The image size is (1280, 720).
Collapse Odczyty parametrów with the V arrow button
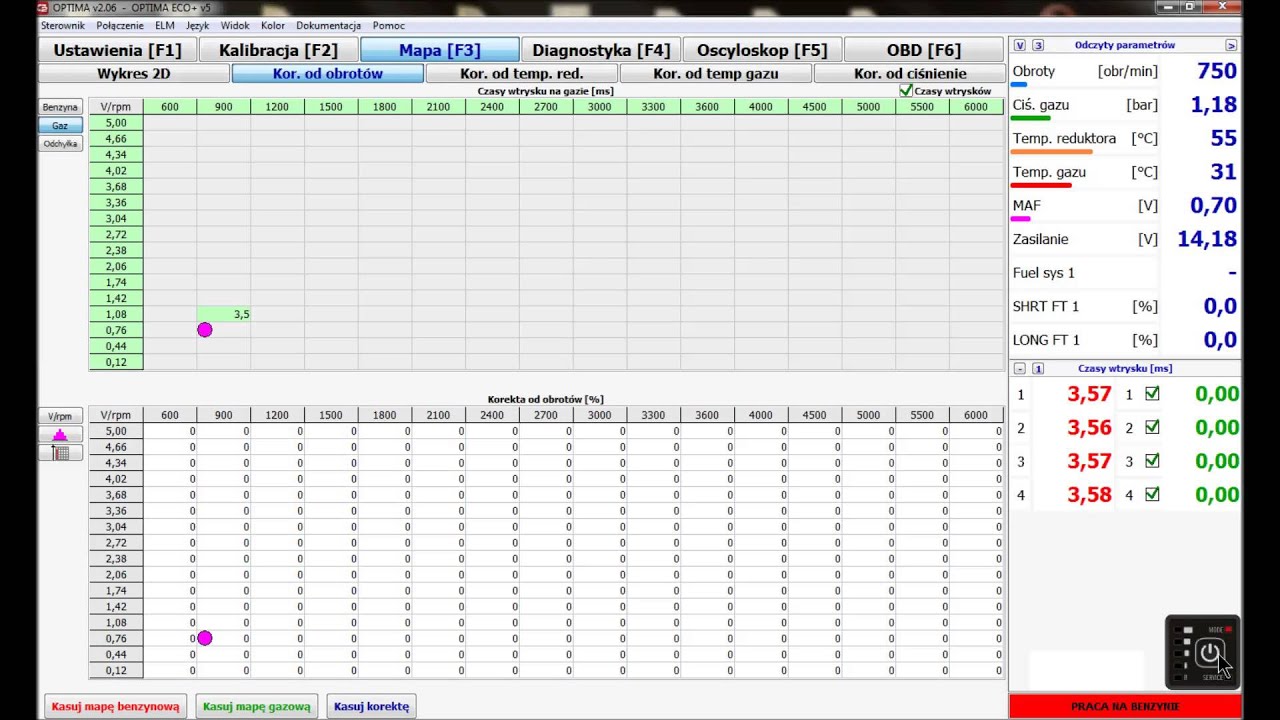[1019, 45]
